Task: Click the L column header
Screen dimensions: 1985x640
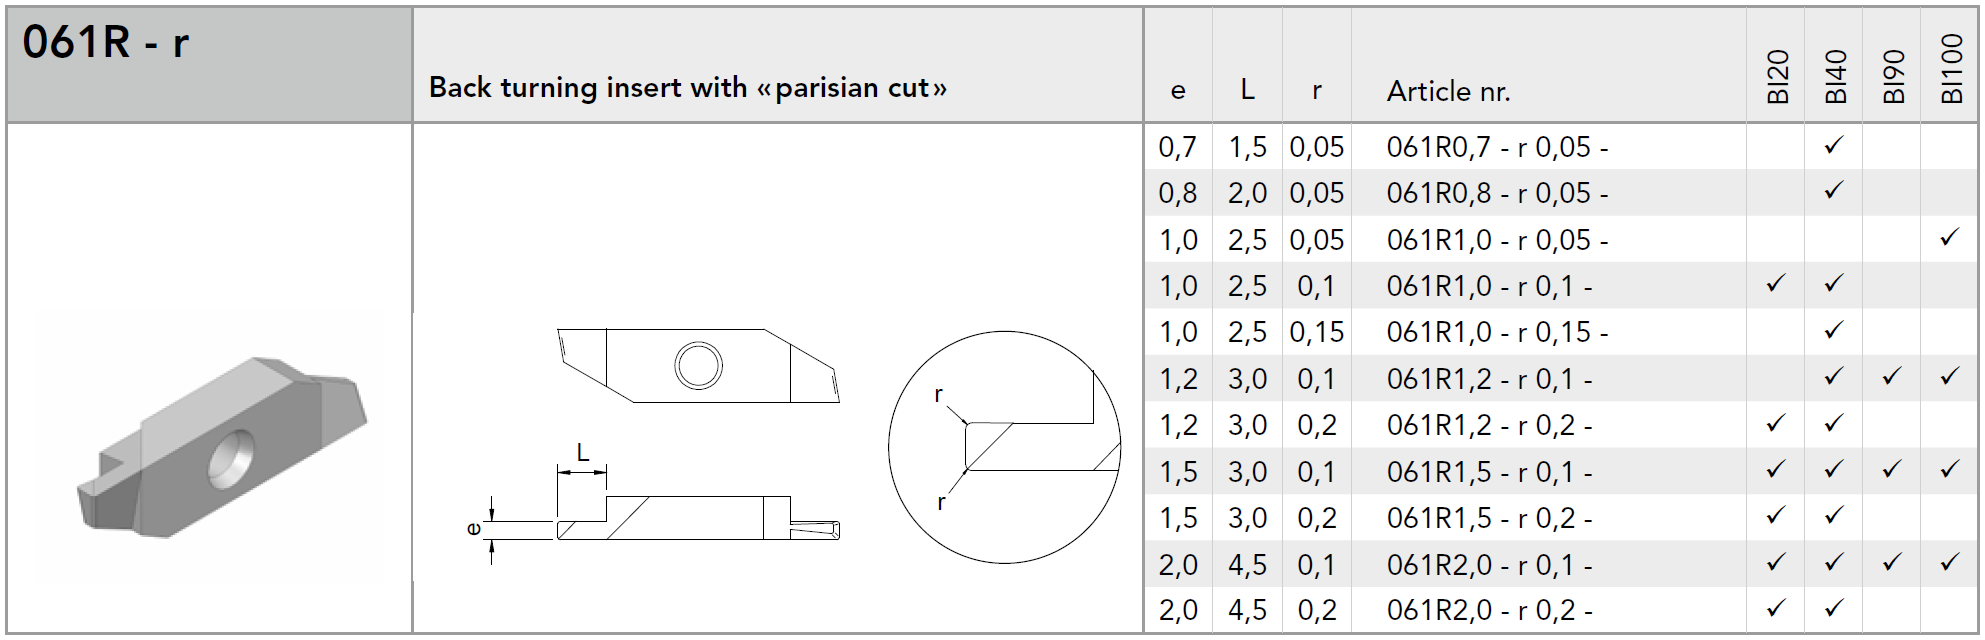Action: click(x=1247, y=90)
